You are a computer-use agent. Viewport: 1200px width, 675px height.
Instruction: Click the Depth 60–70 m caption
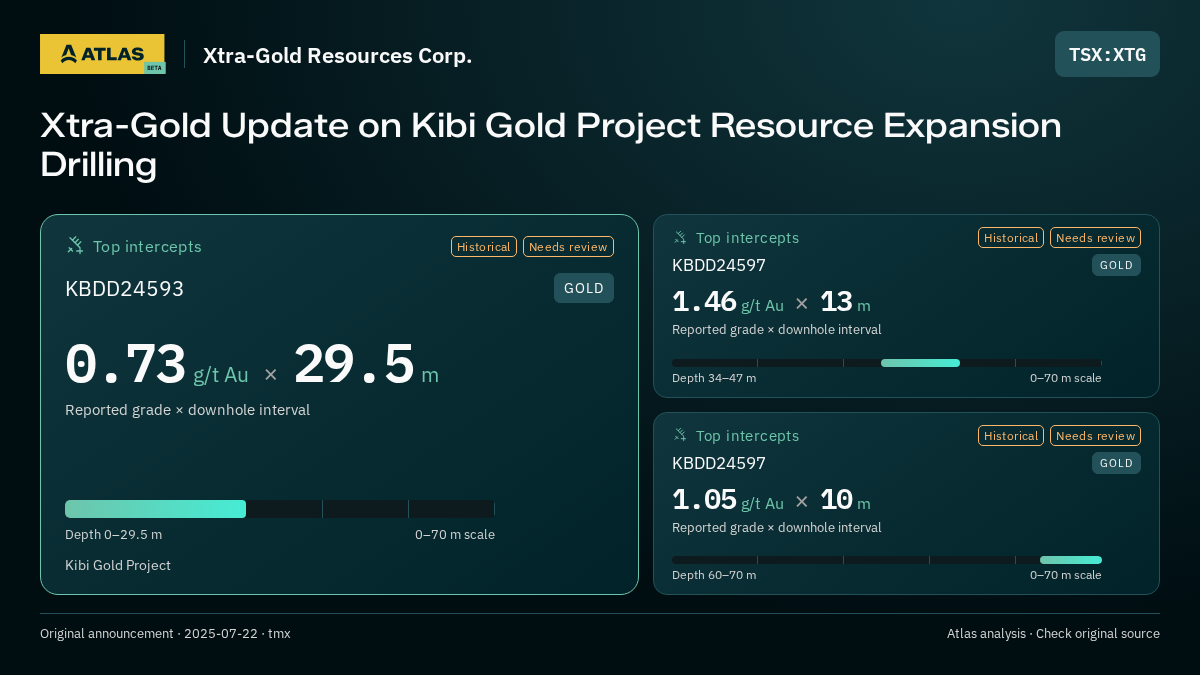click(714, 575)
